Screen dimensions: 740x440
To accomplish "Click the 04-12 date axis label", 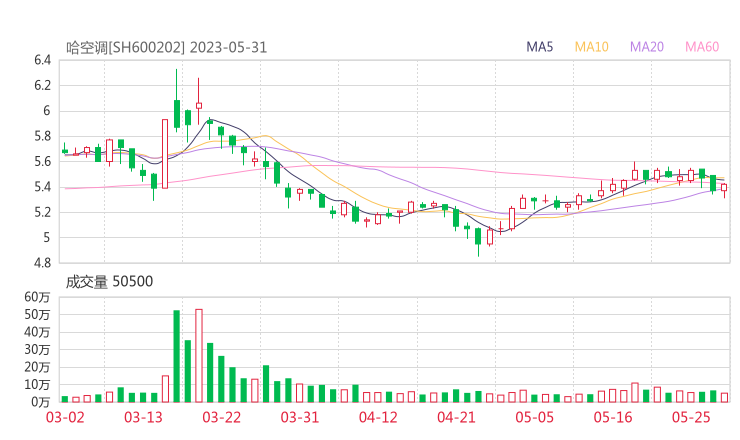I will point(378,417).
